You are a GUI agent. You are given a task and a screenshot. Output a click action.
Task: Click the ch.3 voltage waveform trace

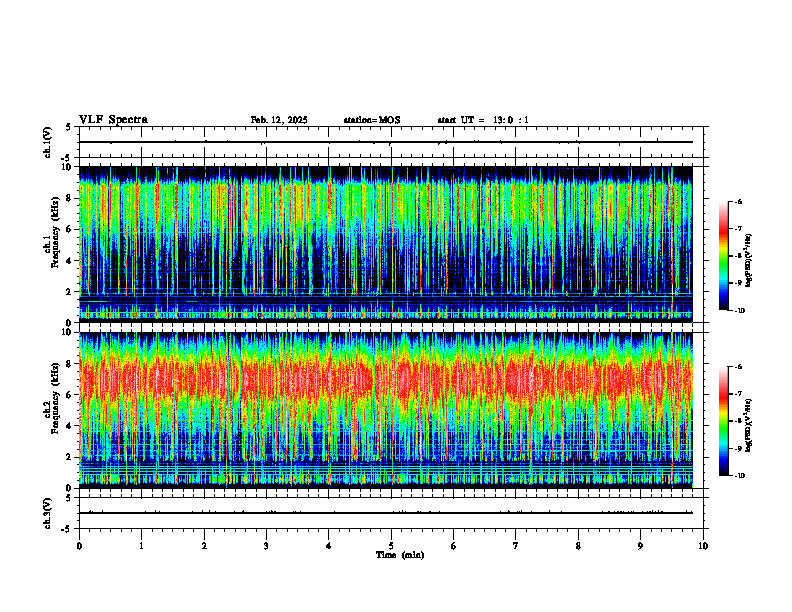pos(386,513)
